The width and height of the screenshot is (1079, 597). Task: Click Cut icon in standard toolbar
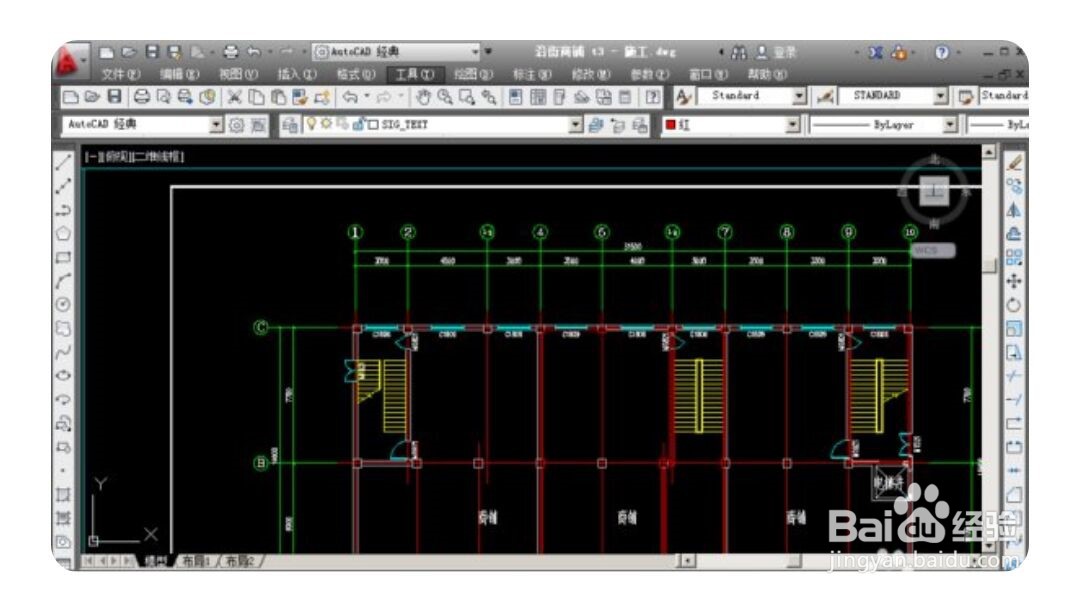tap(234, 97)
